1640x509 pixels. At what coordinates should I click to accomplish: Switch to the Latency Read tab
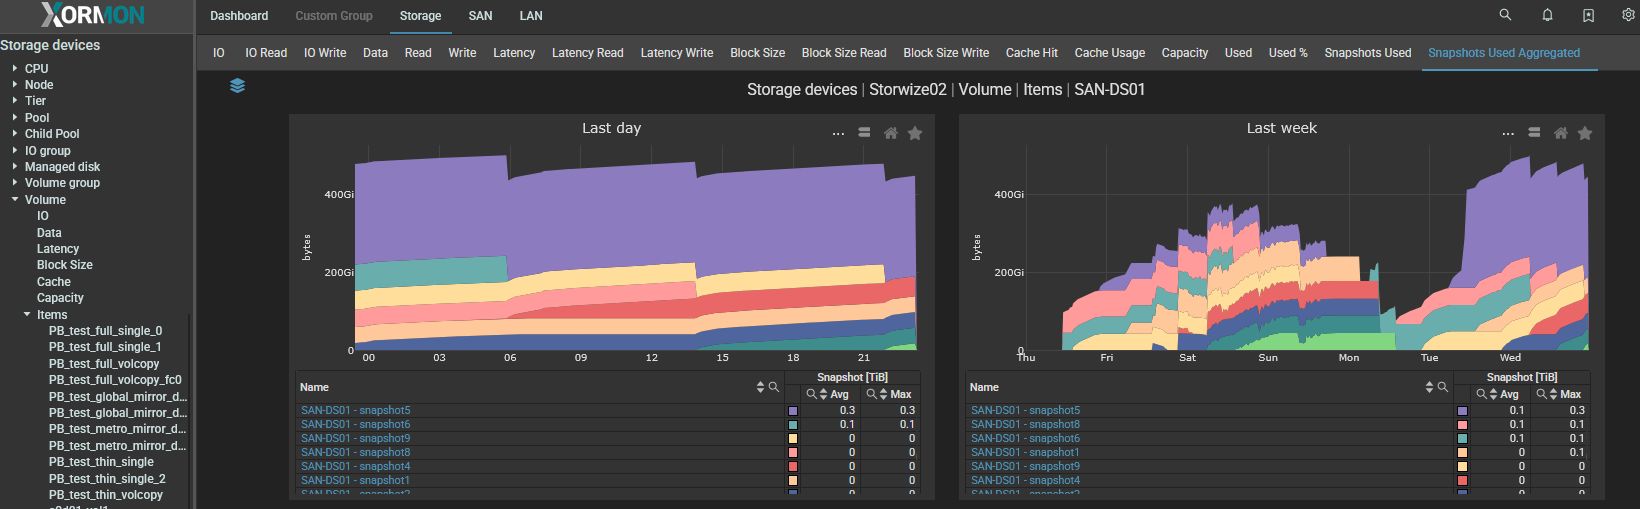point(587,53)
